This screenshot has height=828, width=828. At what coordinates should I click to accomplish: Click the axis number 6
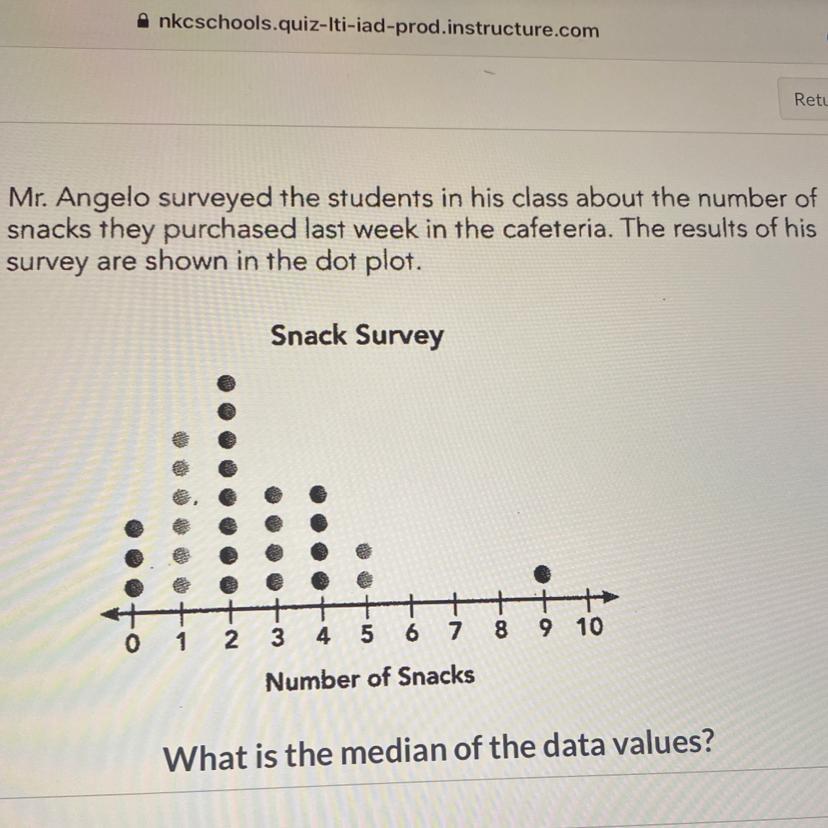[411, 634]
